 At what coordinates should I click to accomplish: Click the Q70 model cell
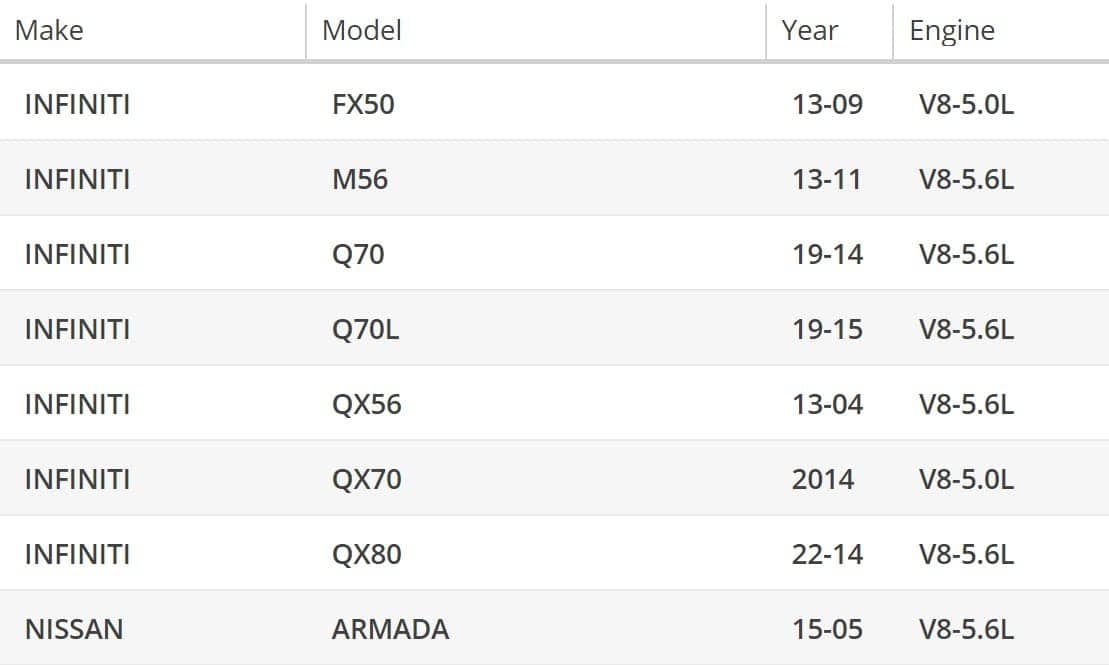(358, 254)
